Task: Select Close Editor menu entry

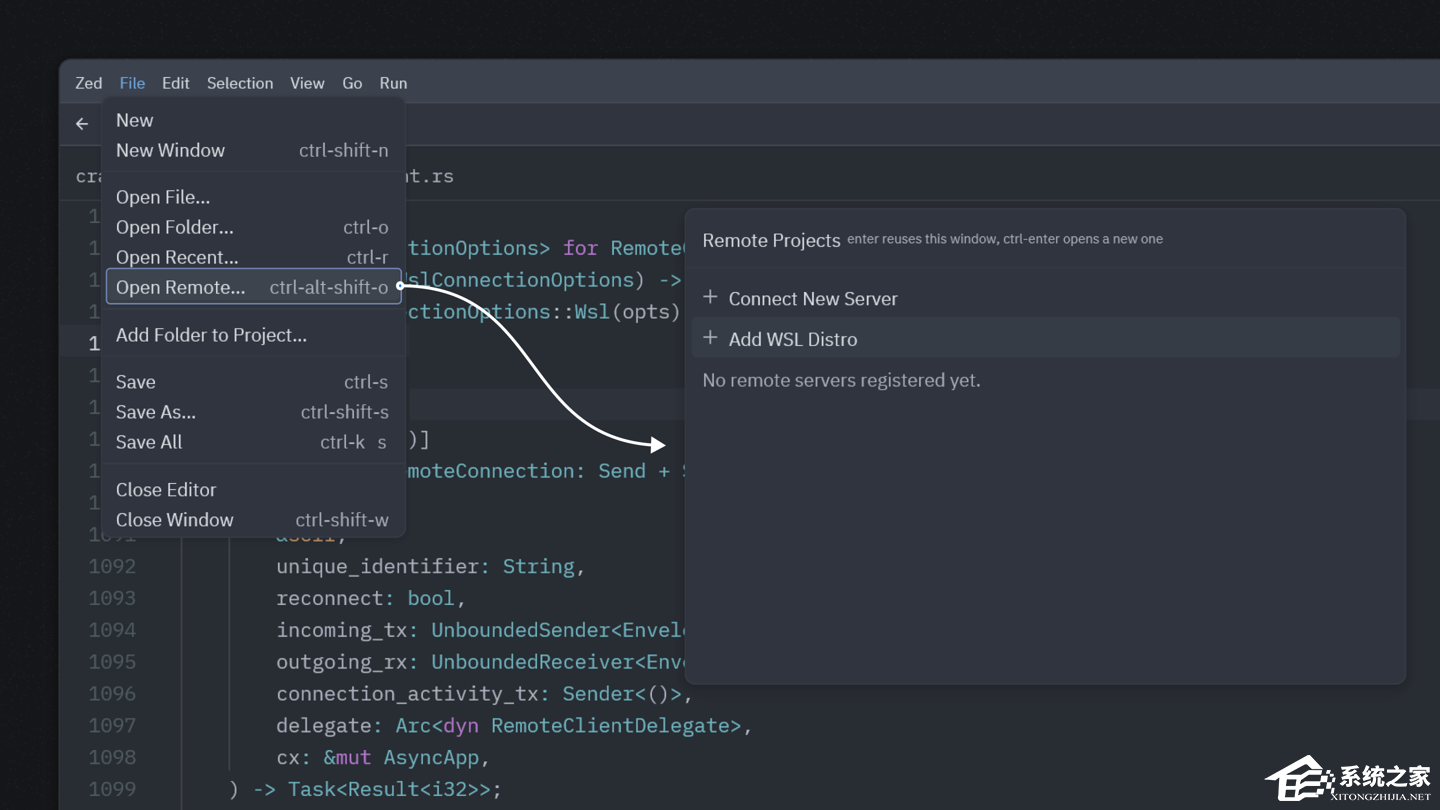Action: click(x=166, y=490)
